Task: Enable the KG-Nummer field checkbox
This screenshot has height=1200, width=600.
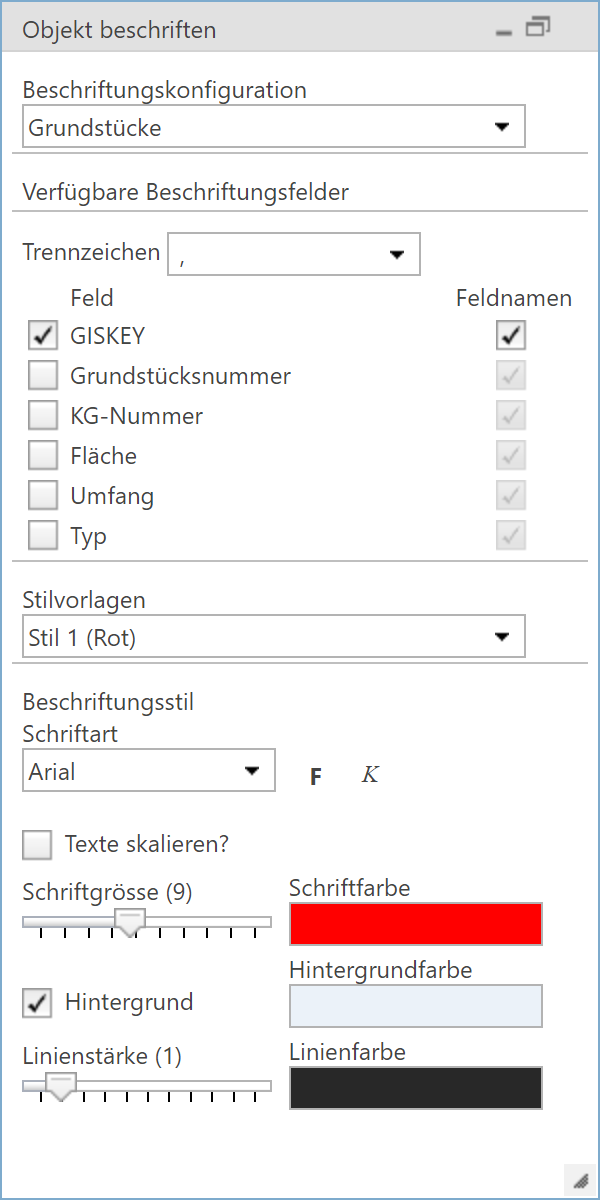Action: (x=42, y=415)
